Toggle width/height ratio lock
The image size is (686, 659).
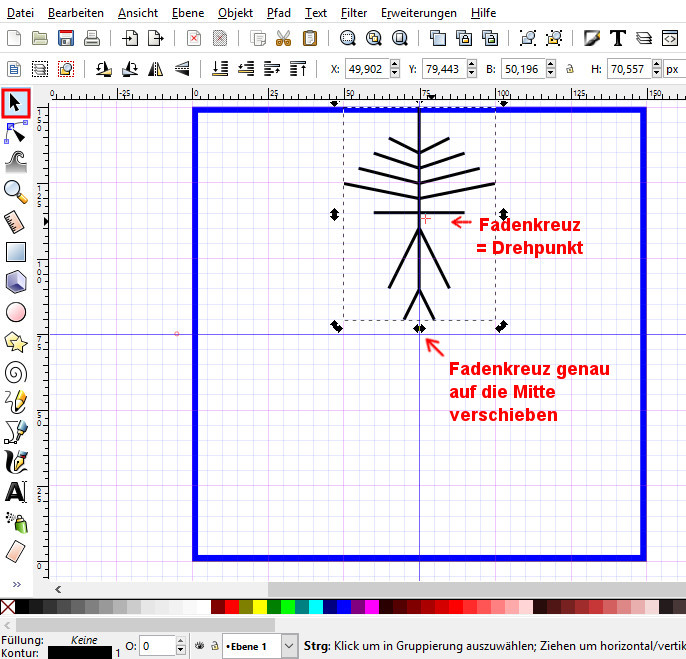pyautogui.click(x=570, y=69)
